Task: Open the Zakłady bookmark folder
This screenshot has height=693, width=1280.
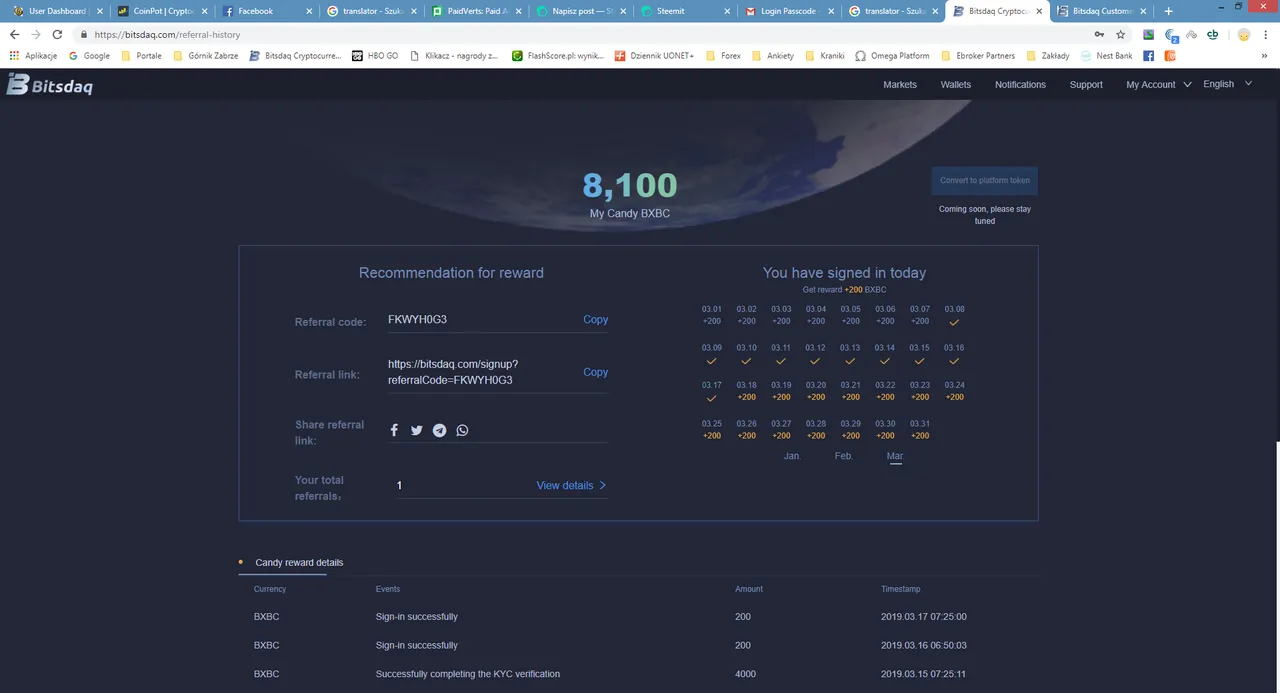Action: point(1049,56)
